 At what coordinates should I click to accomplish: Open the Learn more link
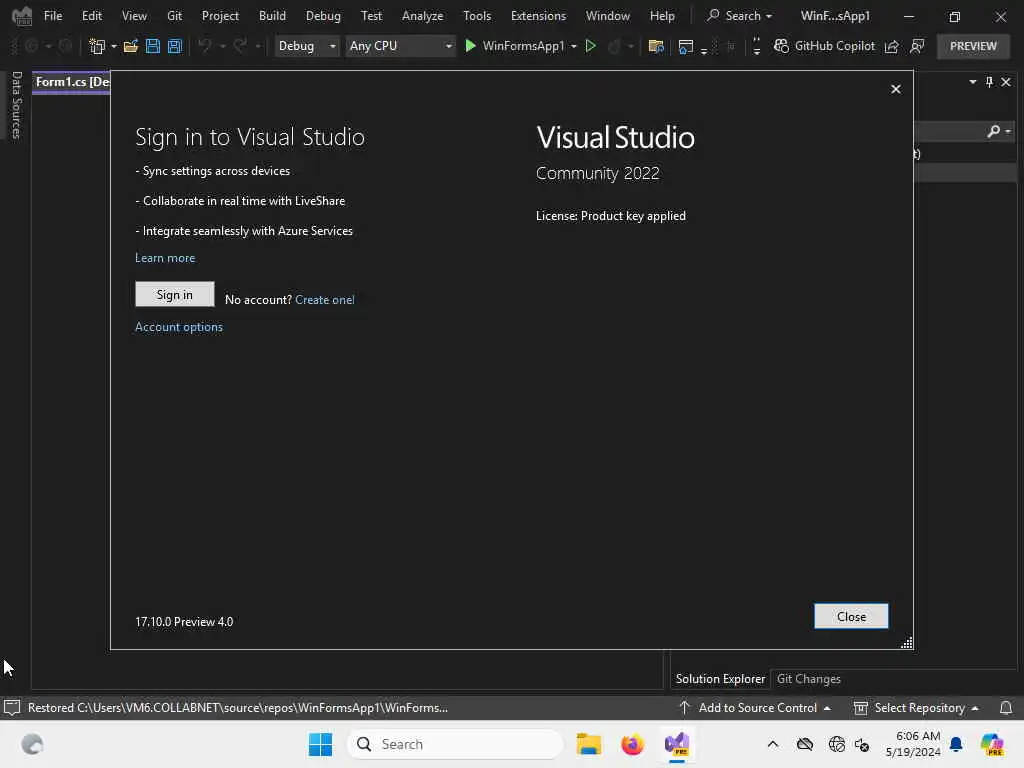tap(165, 258)
